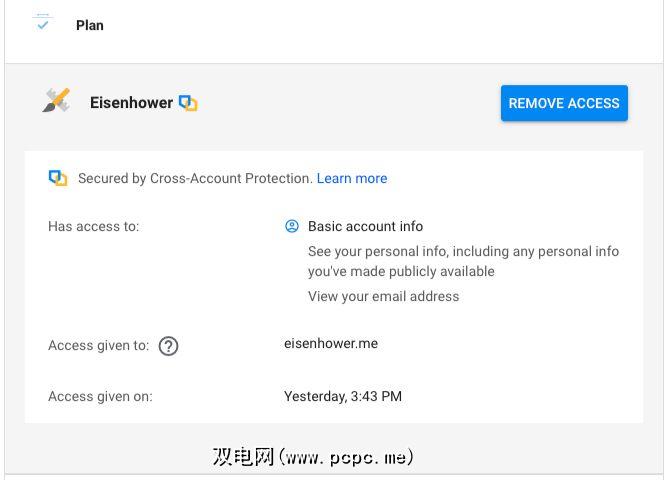
Task: Open the Learn more link
Action: [x=352, y=178]
